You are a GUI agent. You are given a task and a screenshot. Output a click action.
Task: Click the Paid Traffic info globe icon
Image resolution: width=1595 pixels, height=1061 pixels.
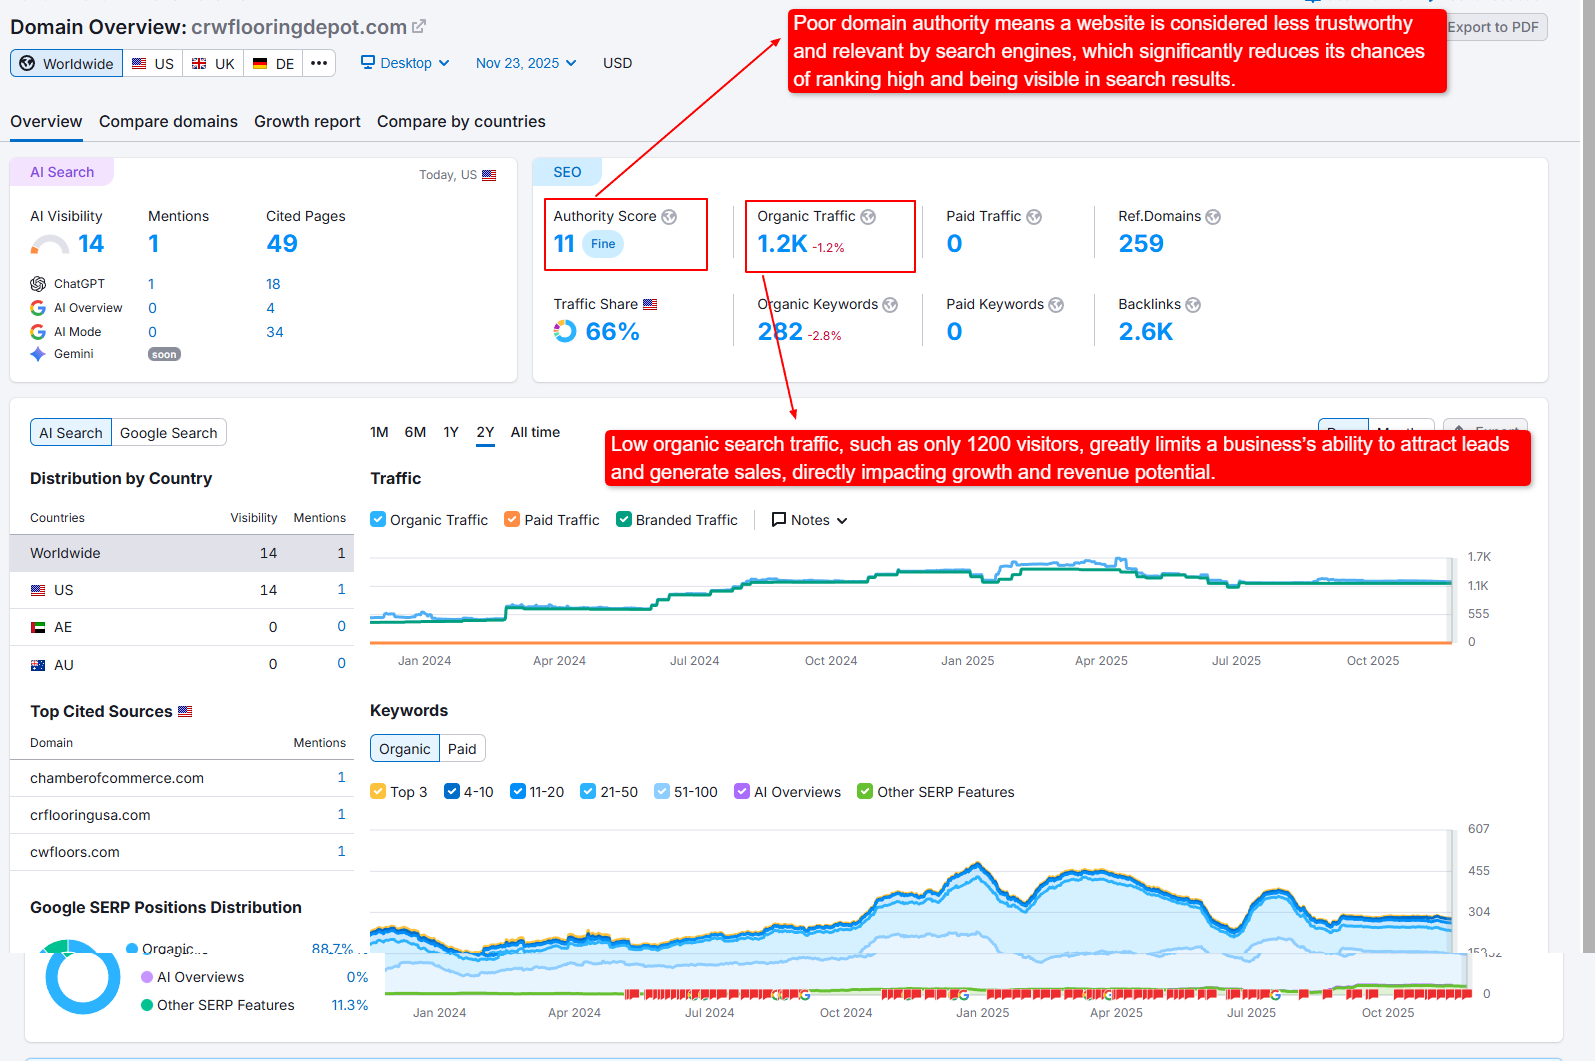point(1034,217)
